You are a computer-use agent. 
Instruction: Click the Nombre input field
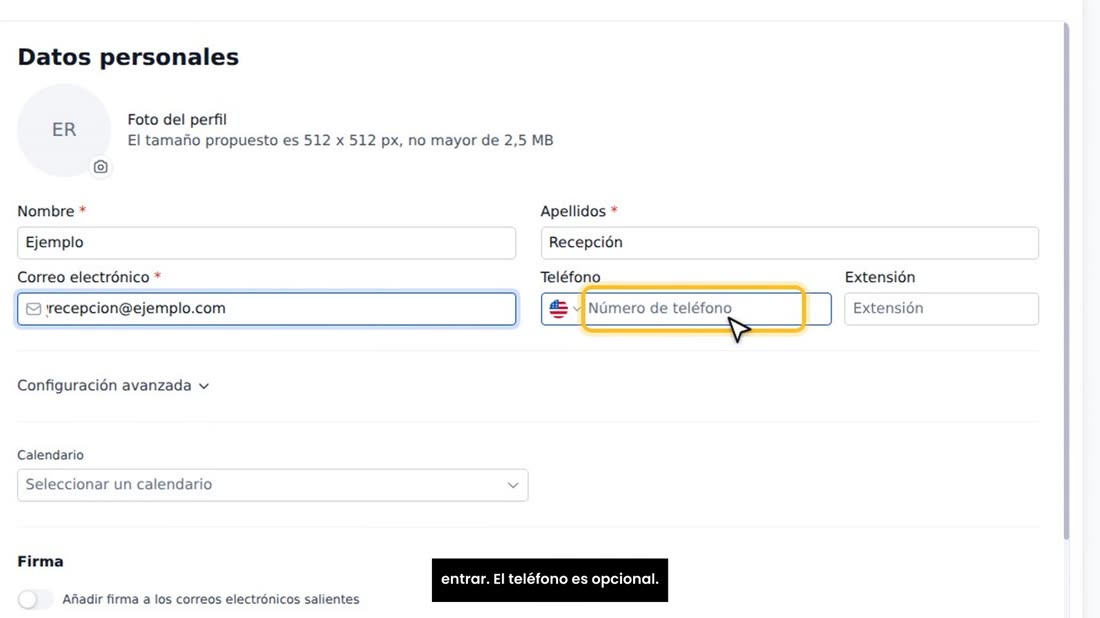point(267,243)
